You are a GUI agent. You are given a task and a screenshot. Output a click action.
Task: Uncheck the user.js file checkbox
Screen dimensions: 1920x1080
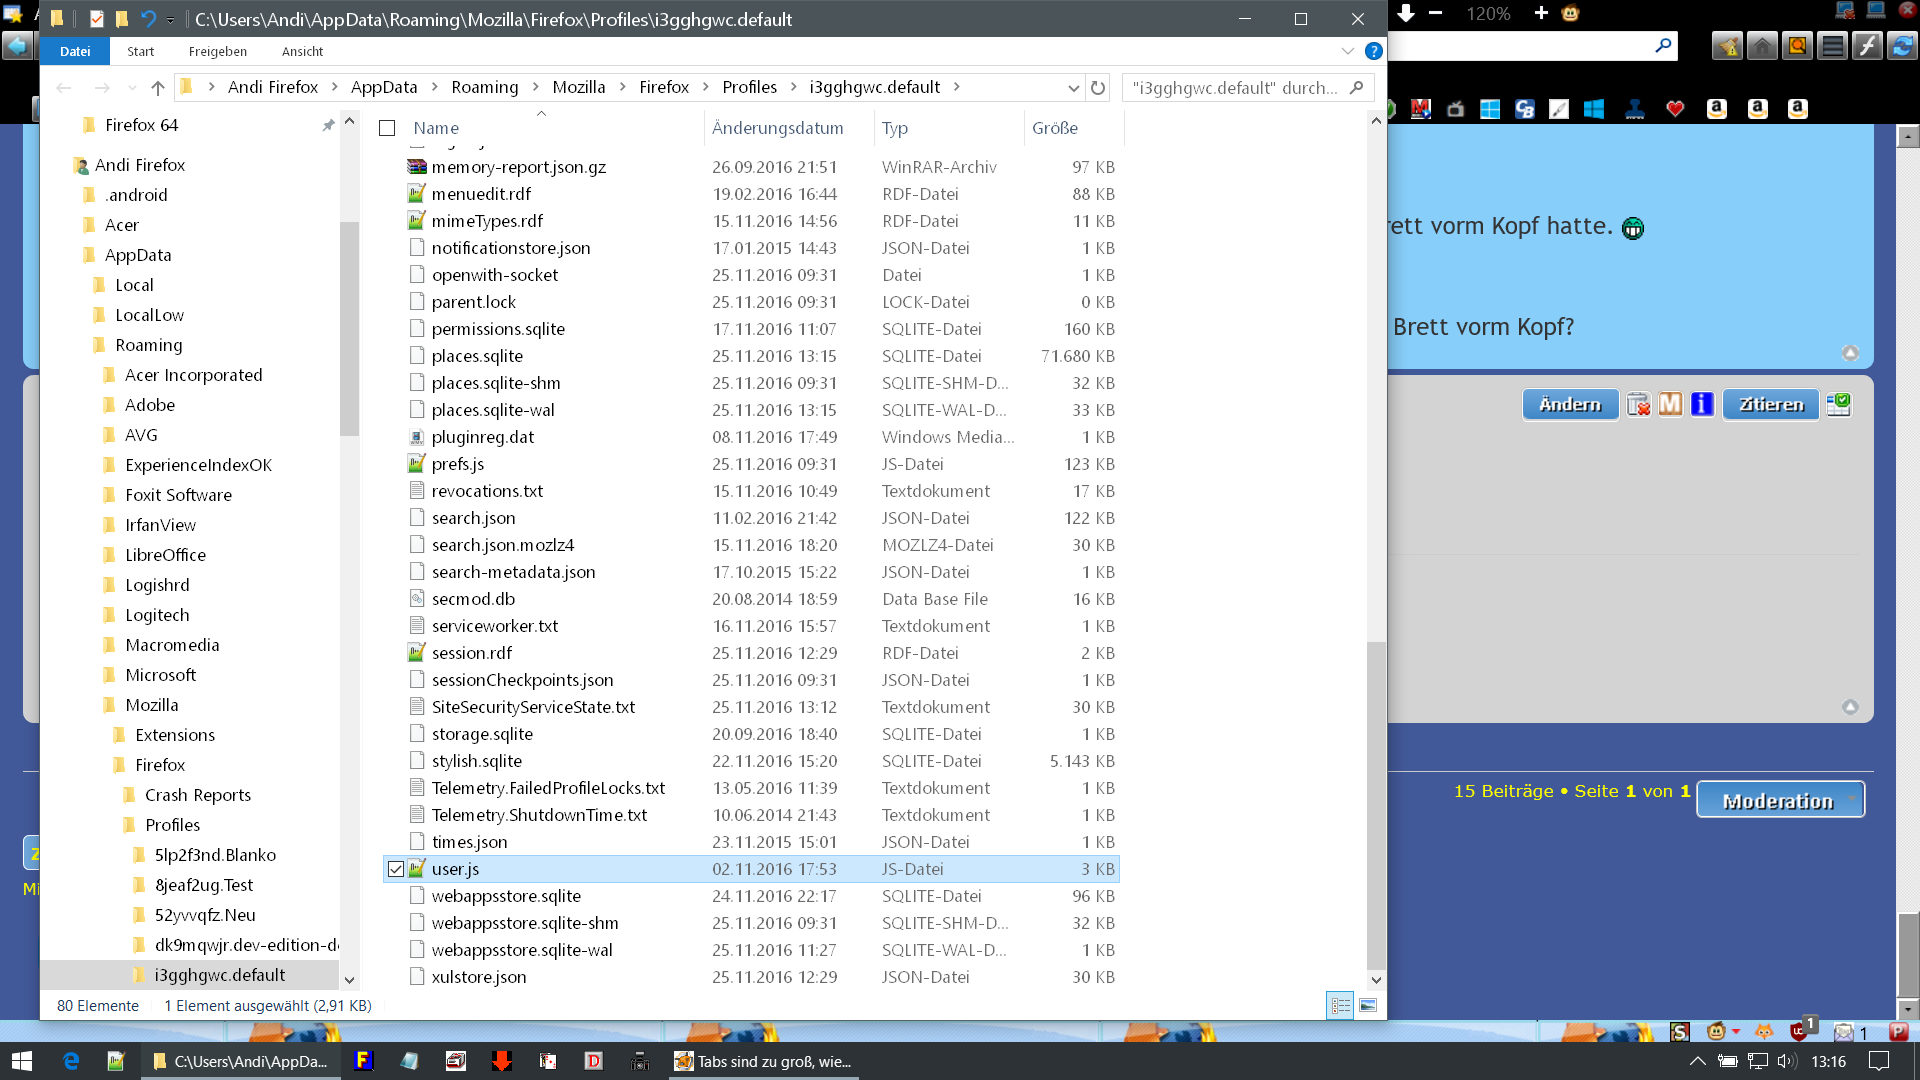(396, 869)
